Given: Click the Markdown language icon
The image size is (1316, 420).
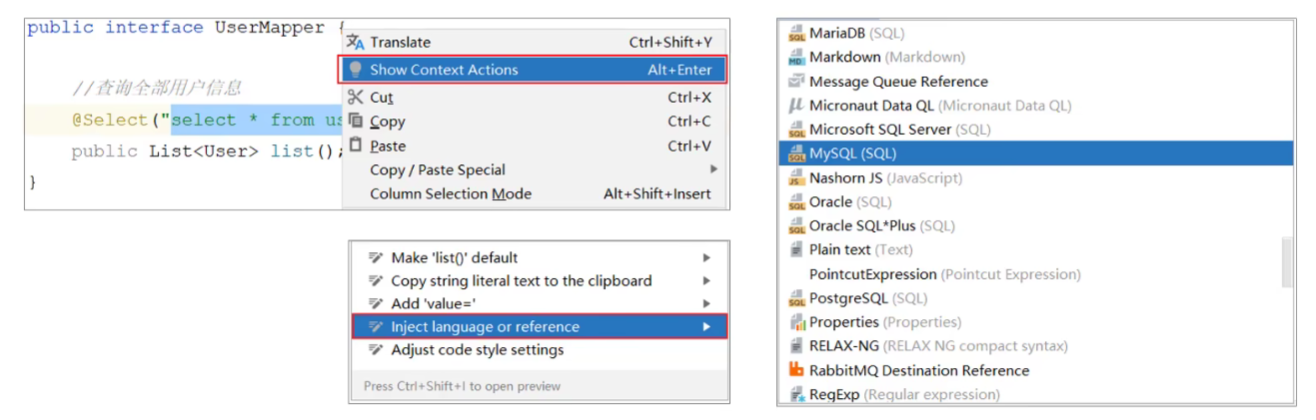Looking at the screenshot, I should [796, 57].
